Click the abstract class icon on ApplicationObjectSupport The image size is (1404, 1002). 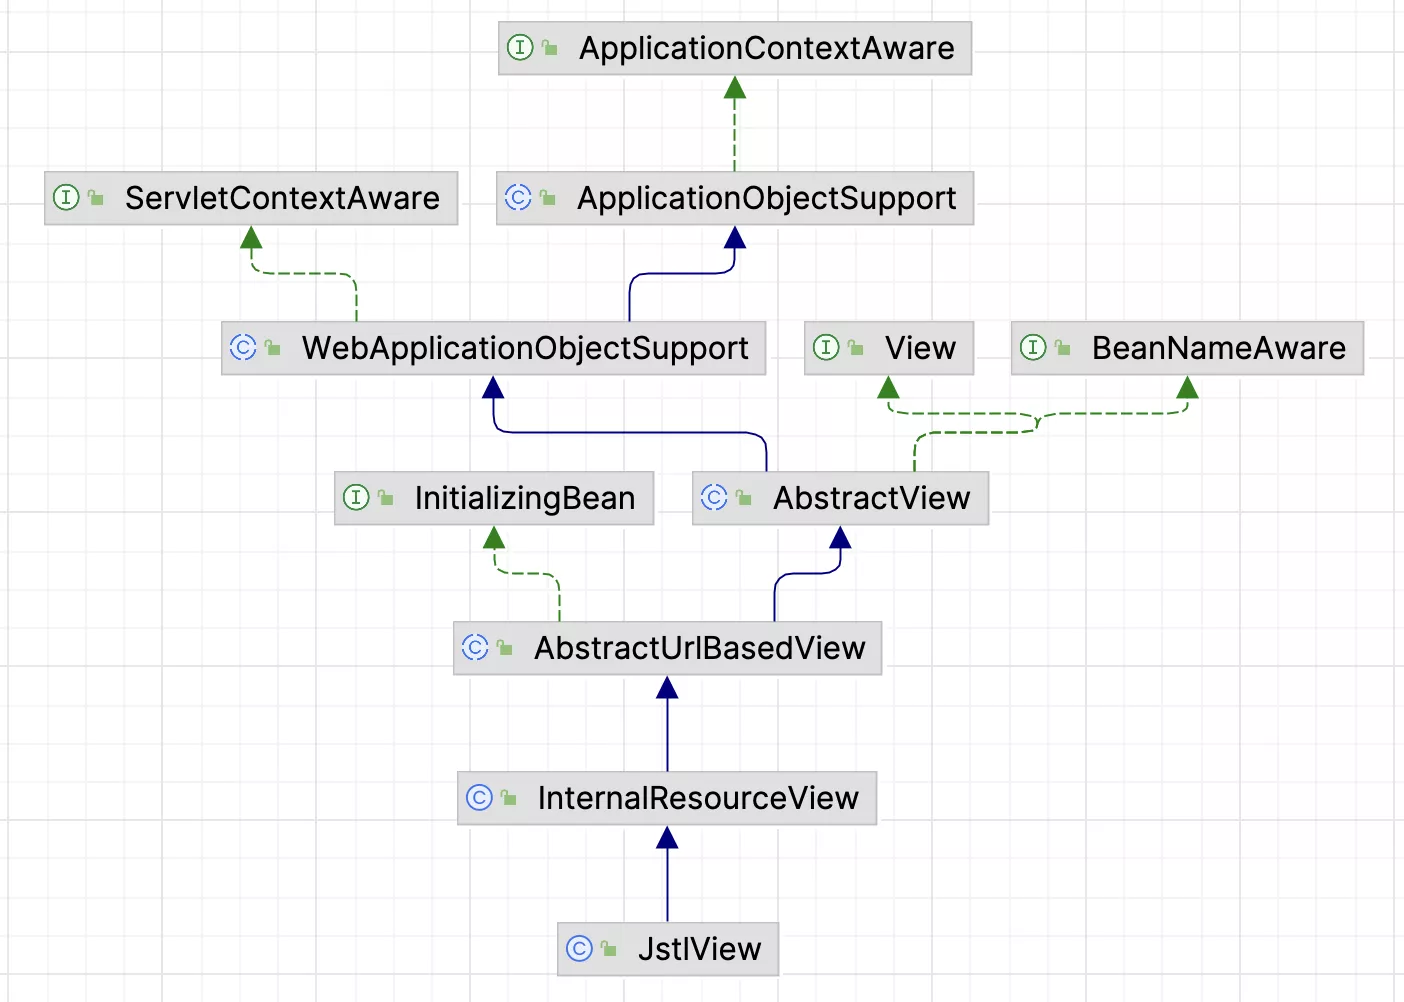(x=518, y=197)
